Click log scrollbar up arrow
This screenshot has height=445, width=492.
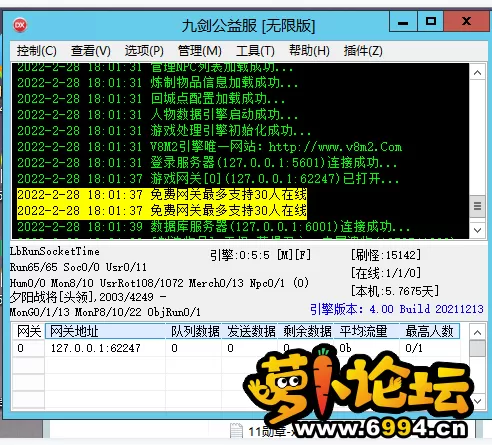click(x=477, y=72)
